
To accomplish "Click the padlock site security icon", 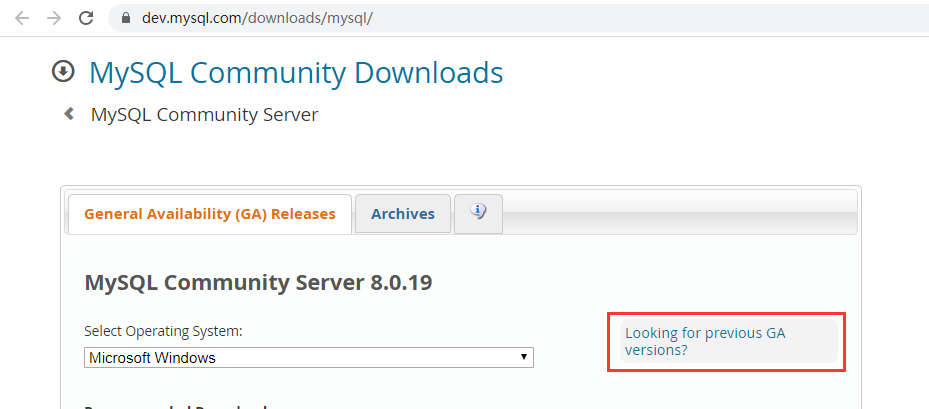I will 126,18.
